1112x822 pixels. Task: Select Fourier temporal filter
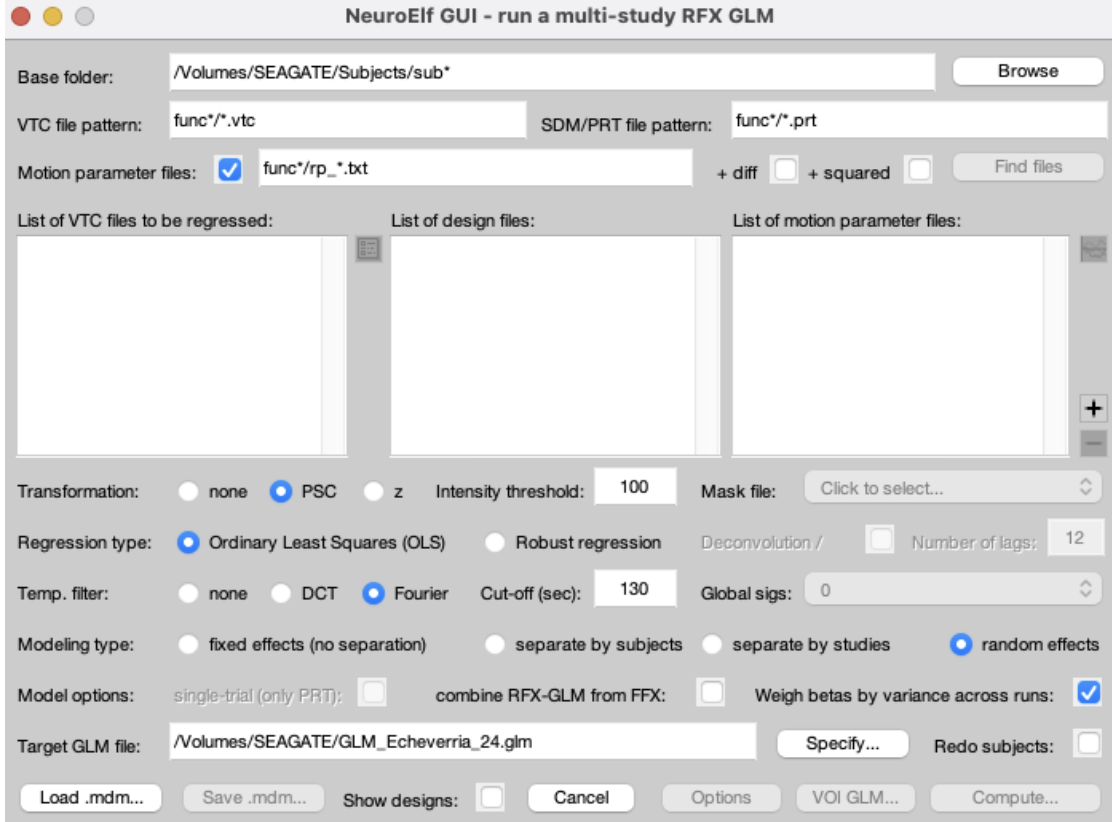tap(373, 593)
